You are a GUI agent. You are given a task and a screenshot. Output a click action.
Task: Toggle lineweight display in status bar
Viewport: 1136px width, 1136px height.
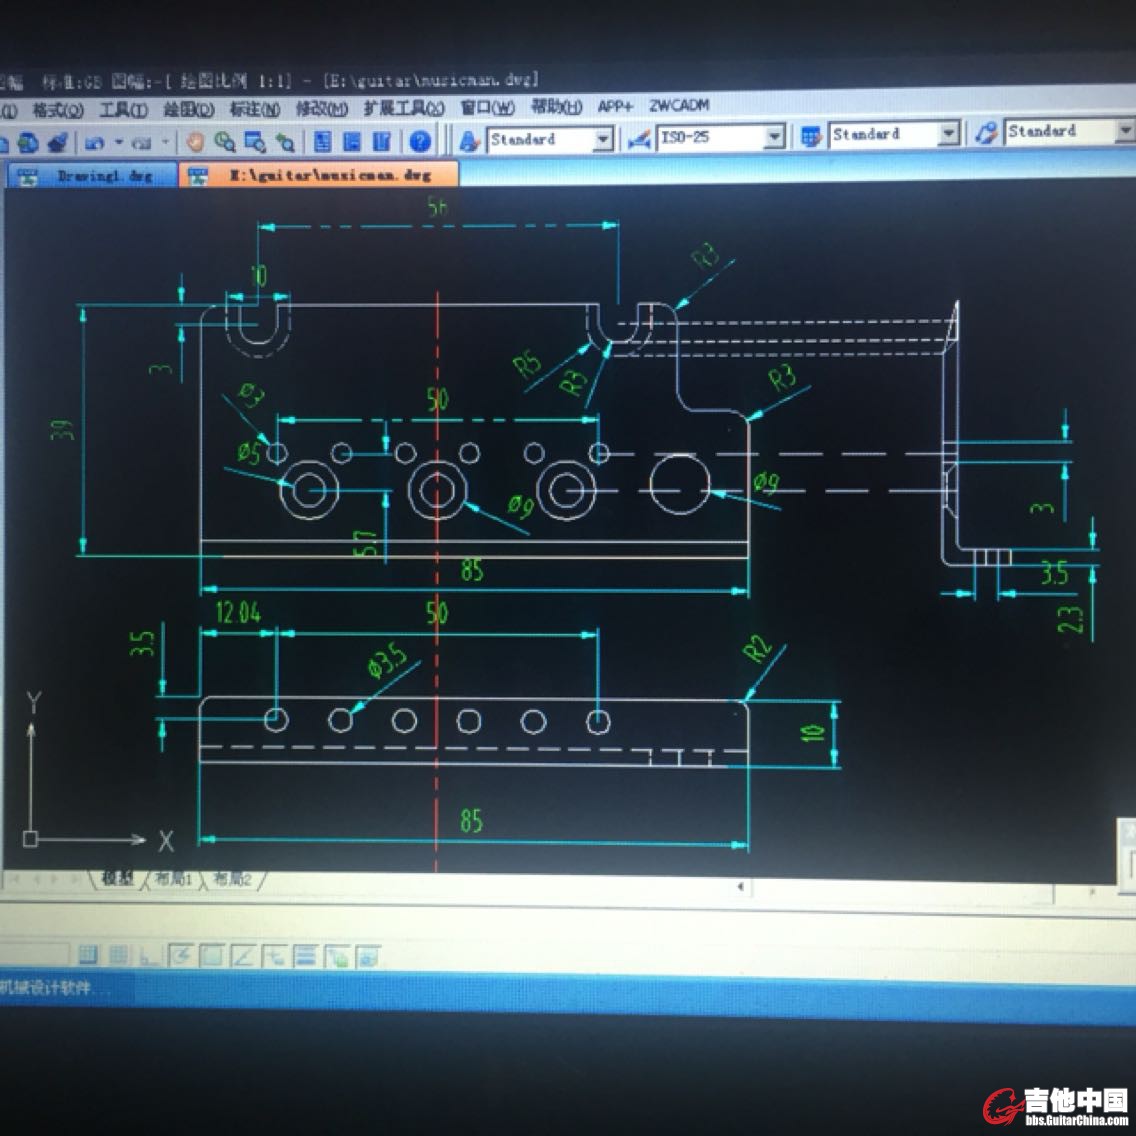(306, 956)
